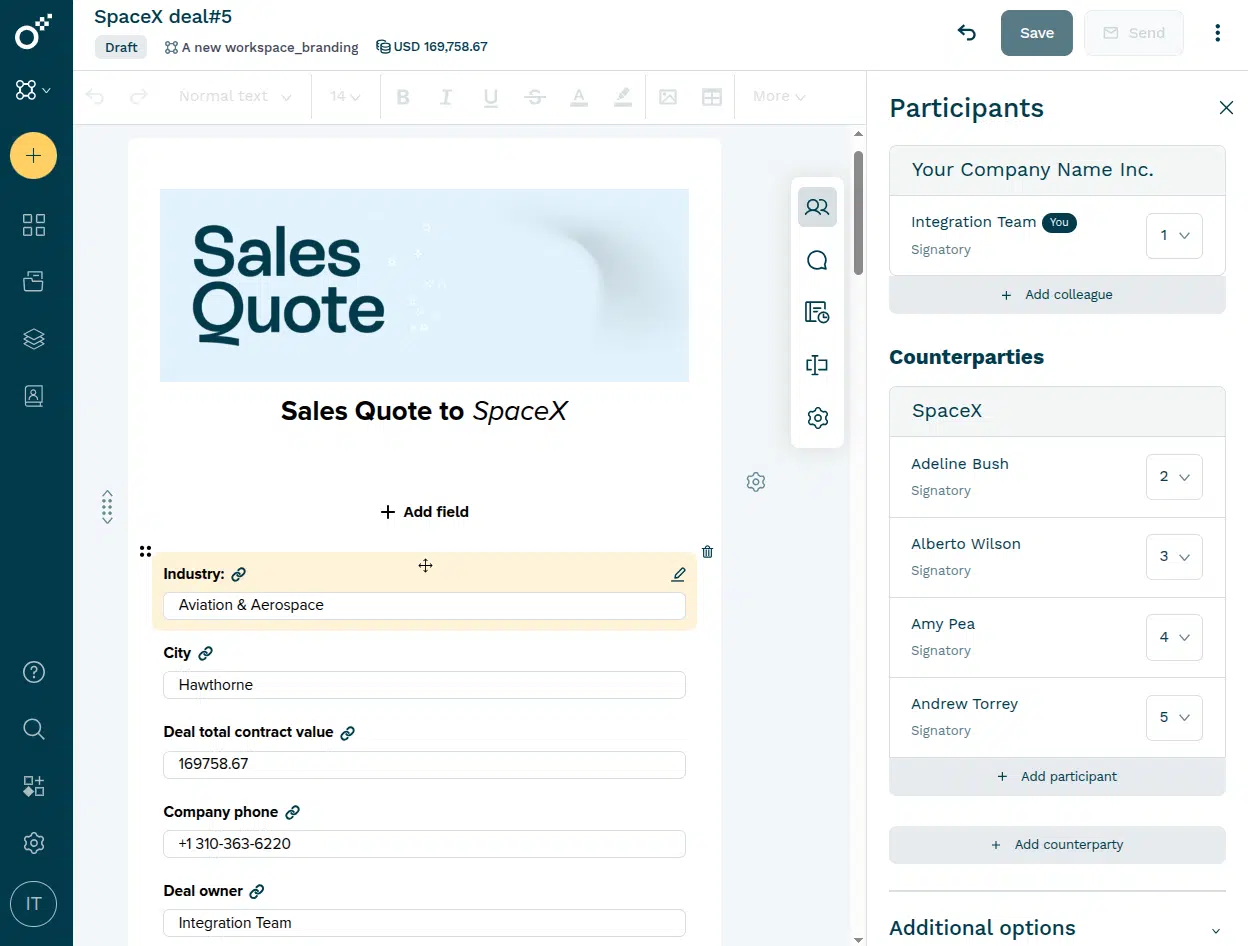Open the document settings gear in floating panel
The image size is (1248, 946).
point(817,418)
